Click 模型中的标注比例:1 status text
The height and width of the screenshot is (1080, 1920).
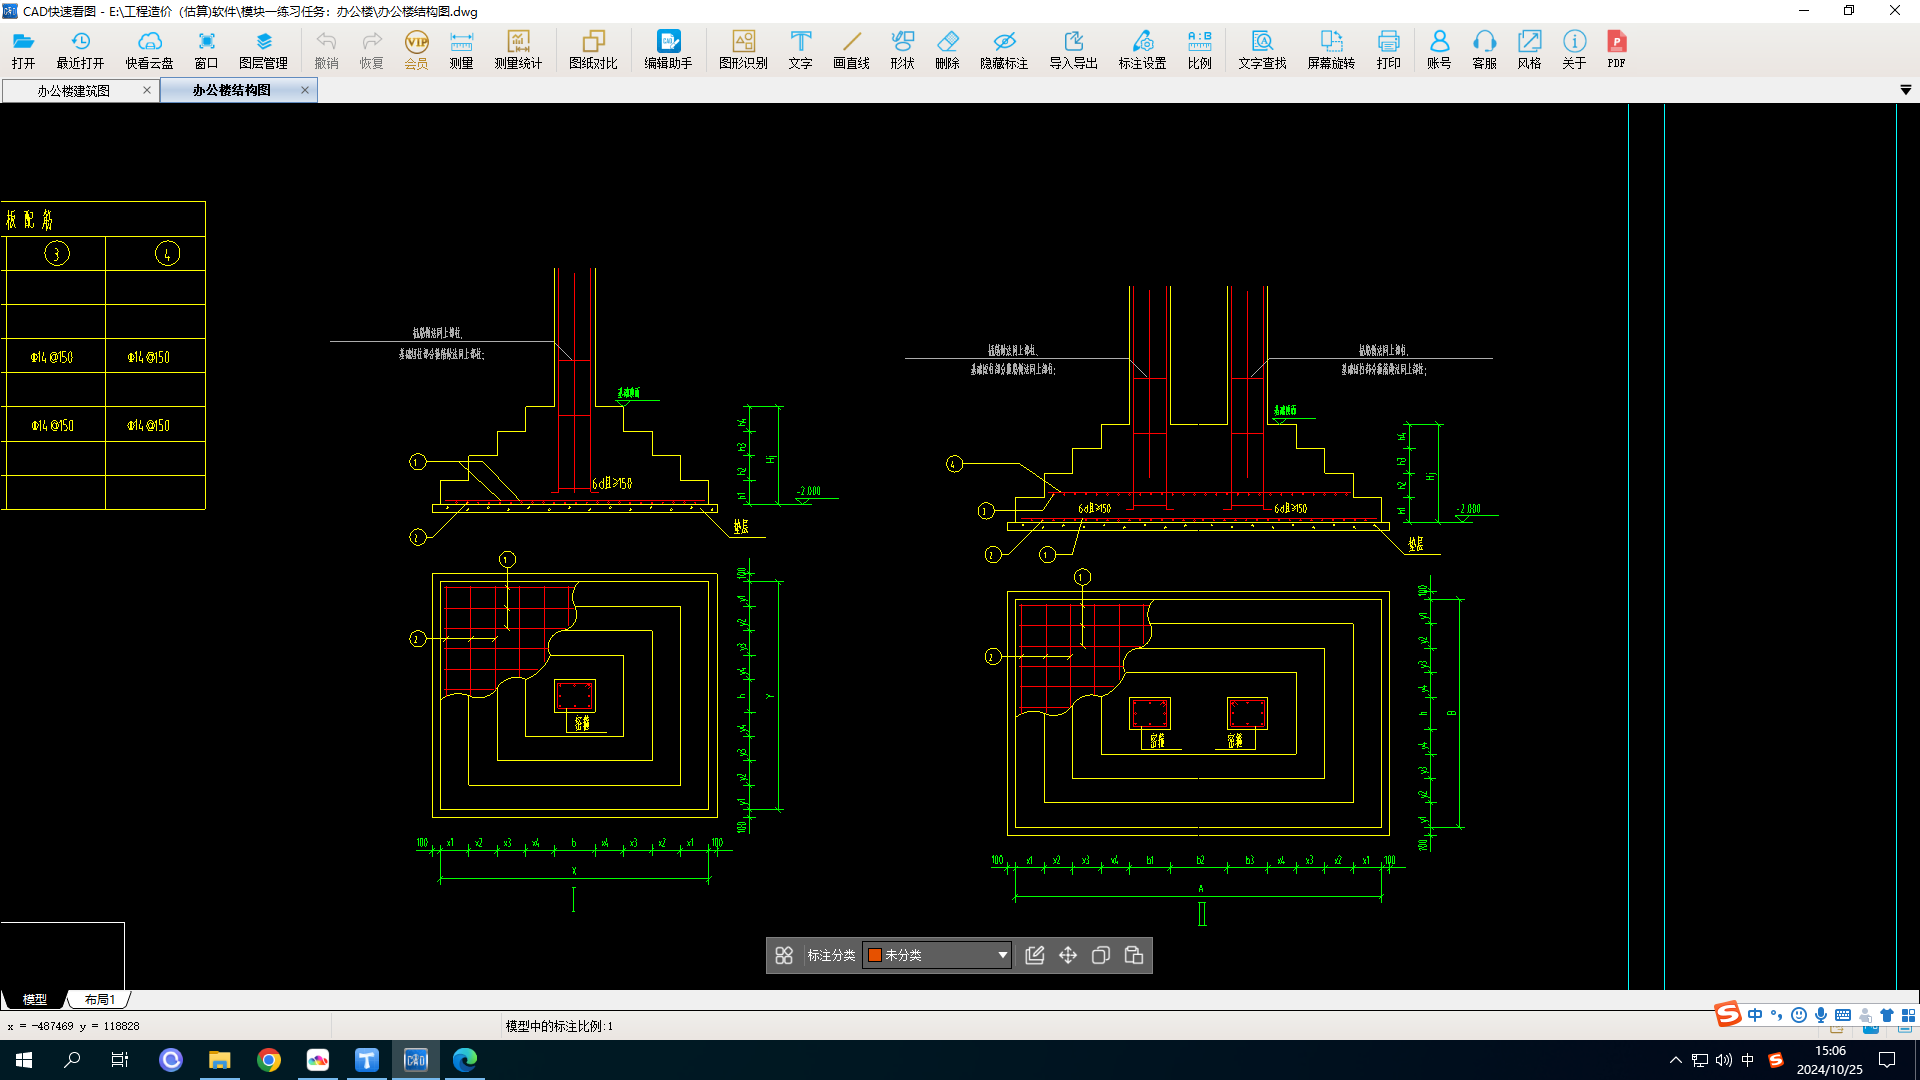click(559, 1026)
